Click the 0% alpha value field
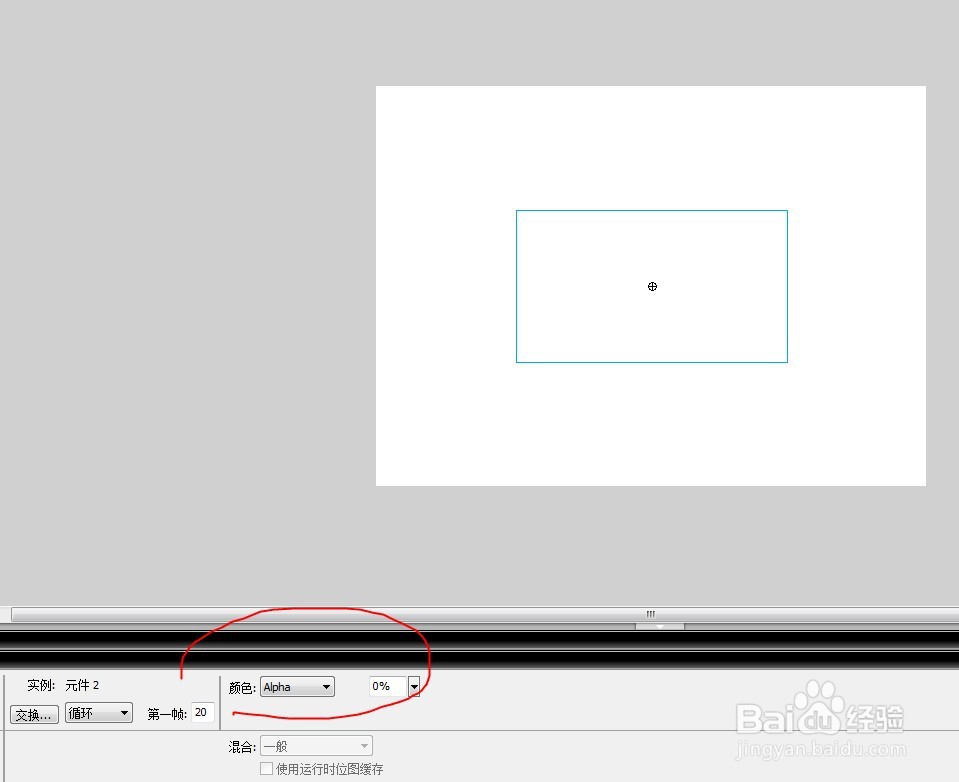This screenshot has width=959, height=782. point(387,686)
